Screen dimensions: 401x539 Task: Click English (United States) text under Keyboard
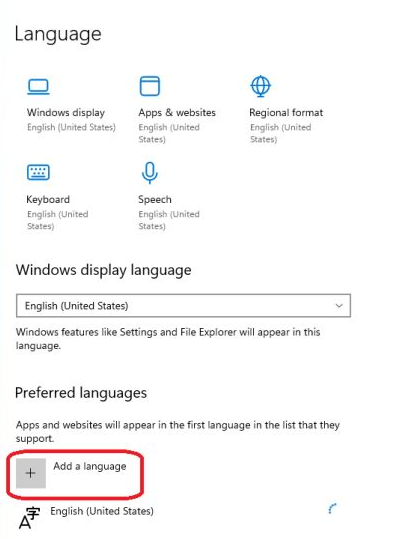[x=57, y=220]
